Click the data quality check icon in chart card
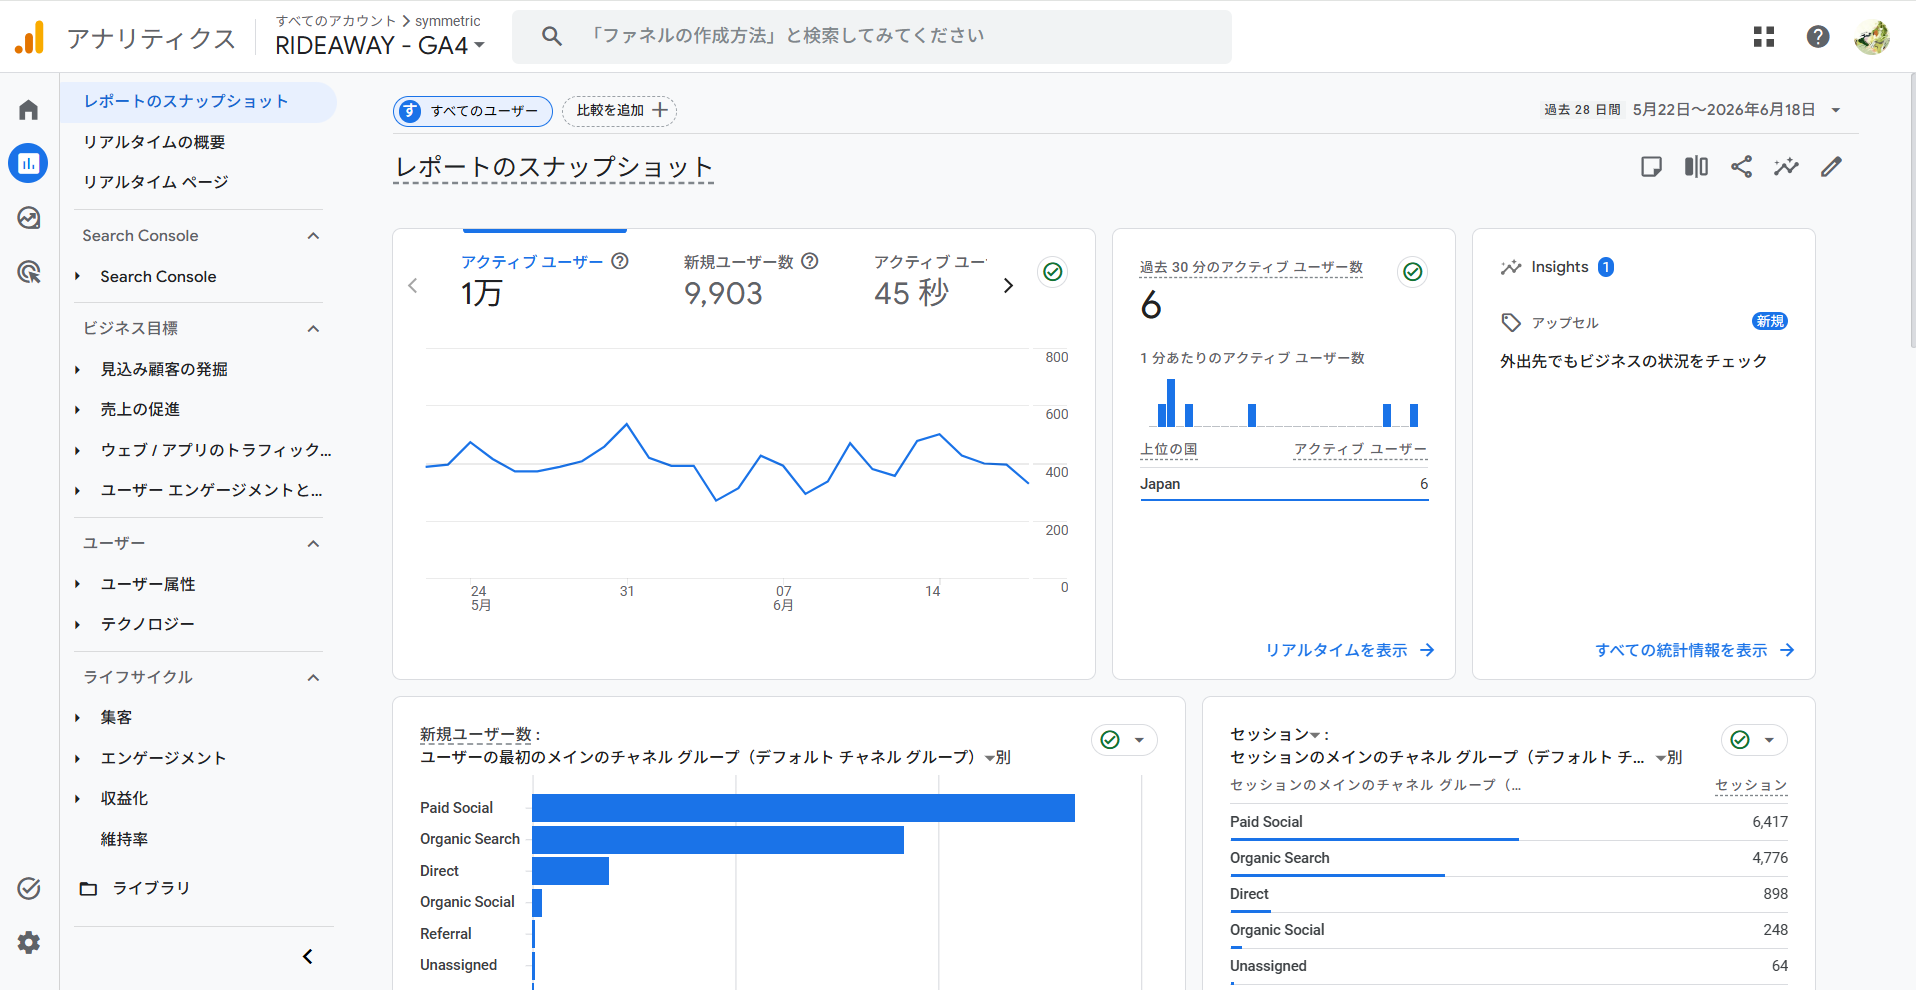 [x=1052, y=272]
